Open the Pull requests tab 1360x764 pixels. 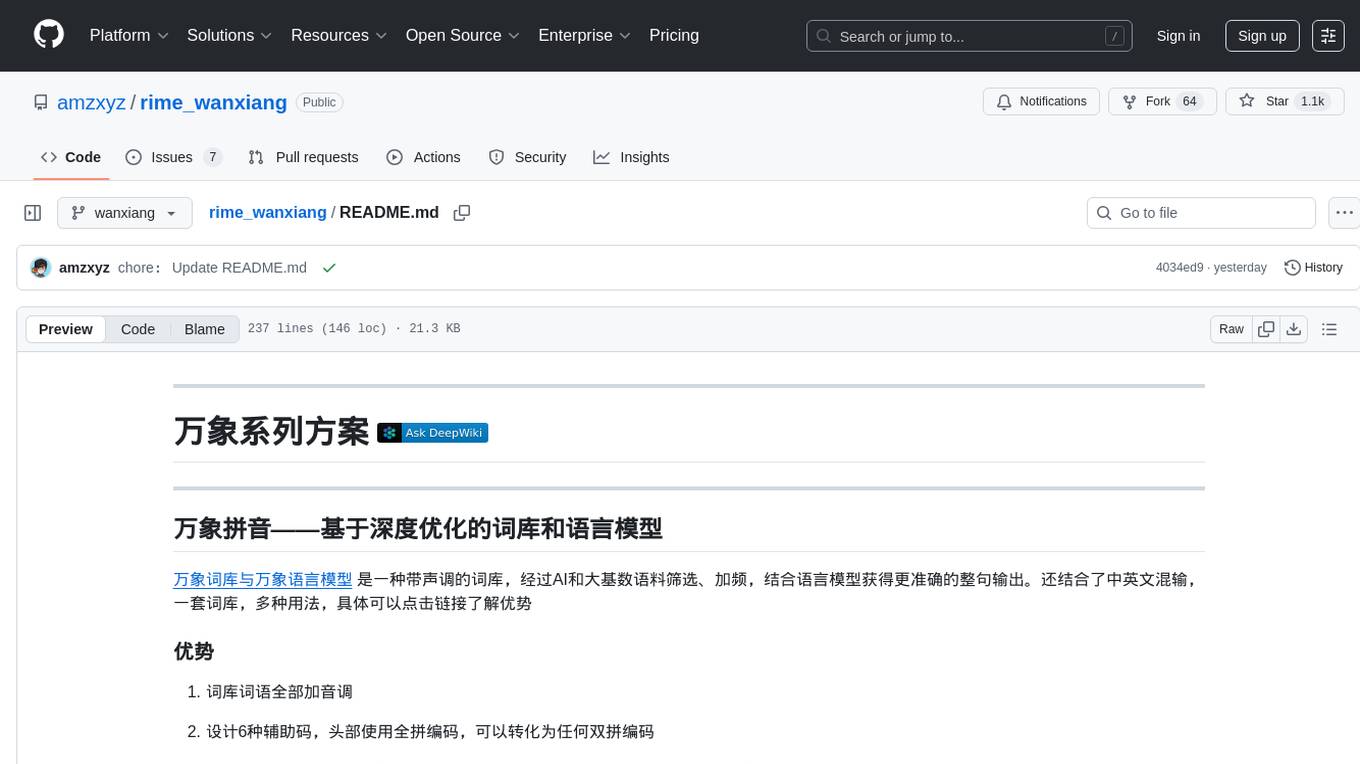click(303, 157)
